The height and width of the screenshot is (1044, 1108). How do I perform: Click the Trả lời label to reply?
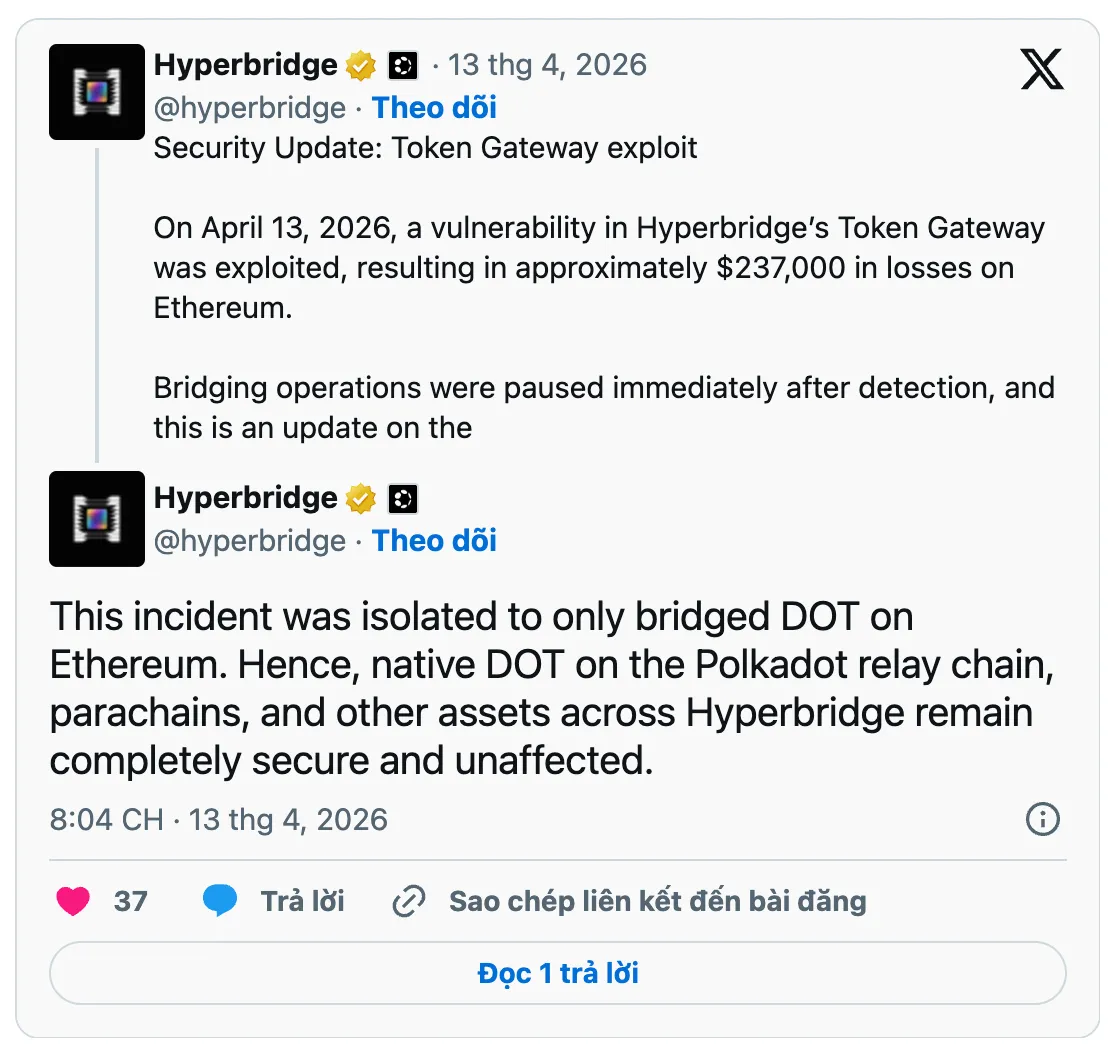click(x=306, y=900)
